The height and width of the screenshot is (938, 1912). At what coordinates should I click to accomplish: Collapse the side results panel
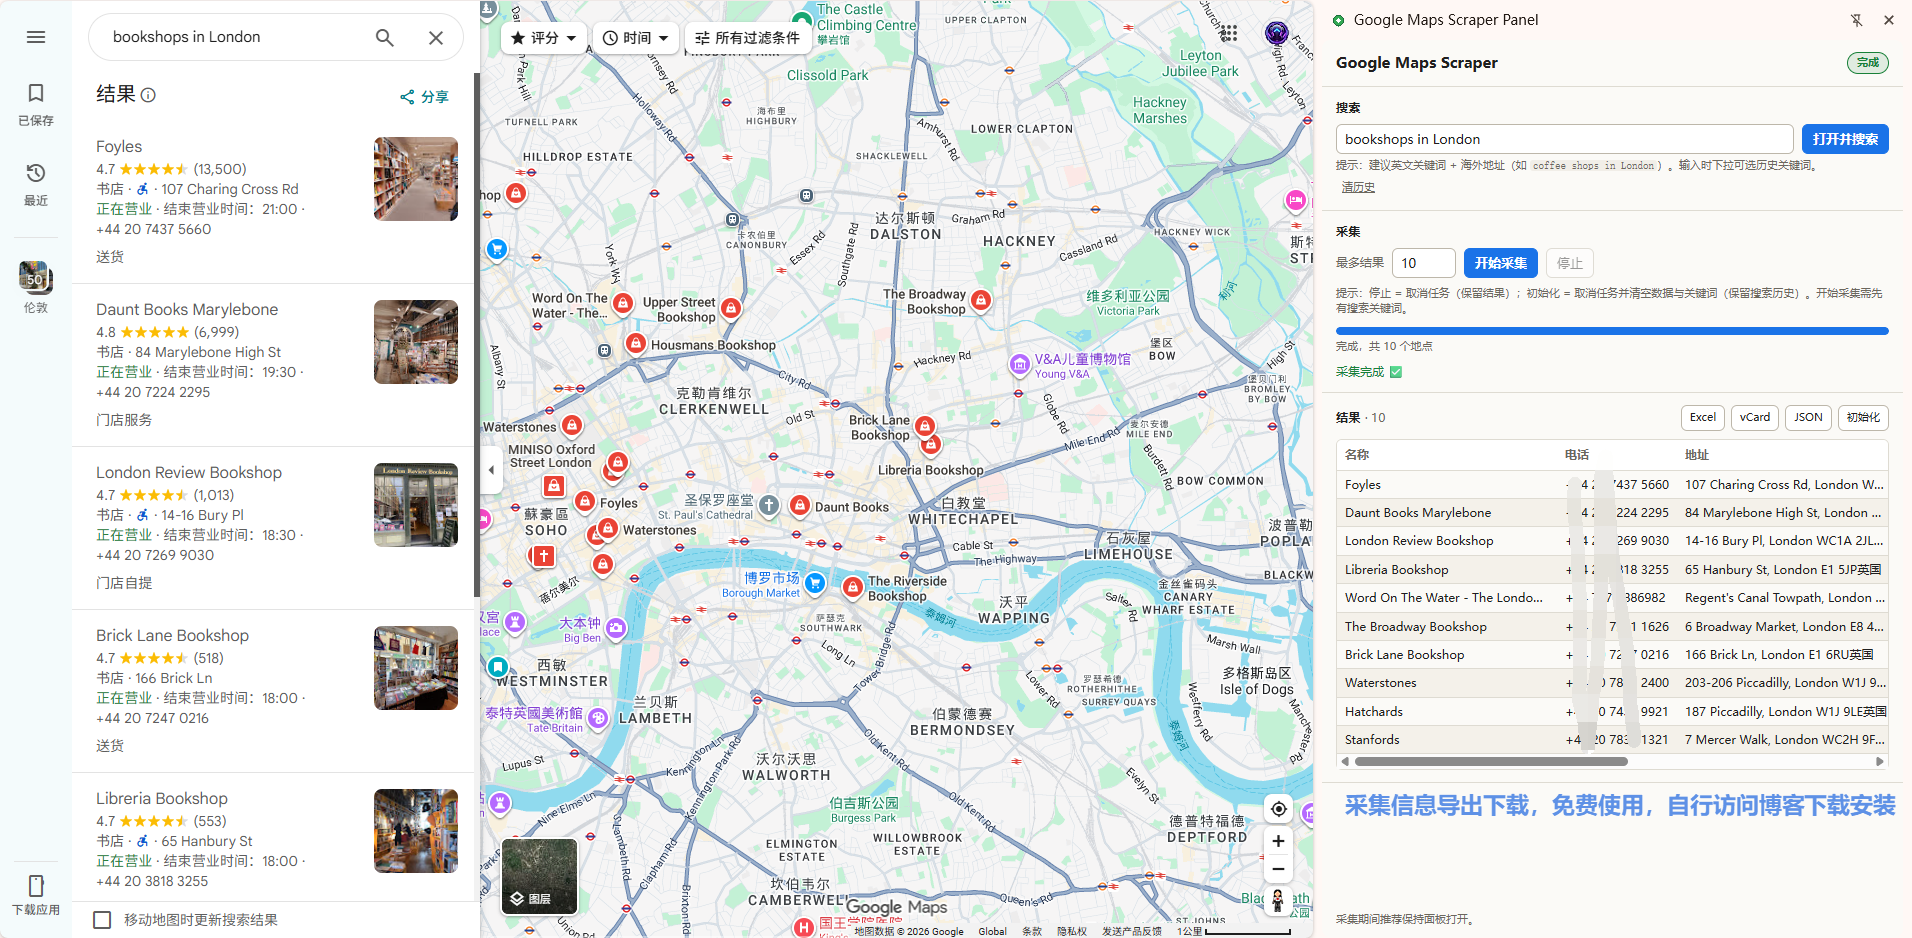(491, 469)
